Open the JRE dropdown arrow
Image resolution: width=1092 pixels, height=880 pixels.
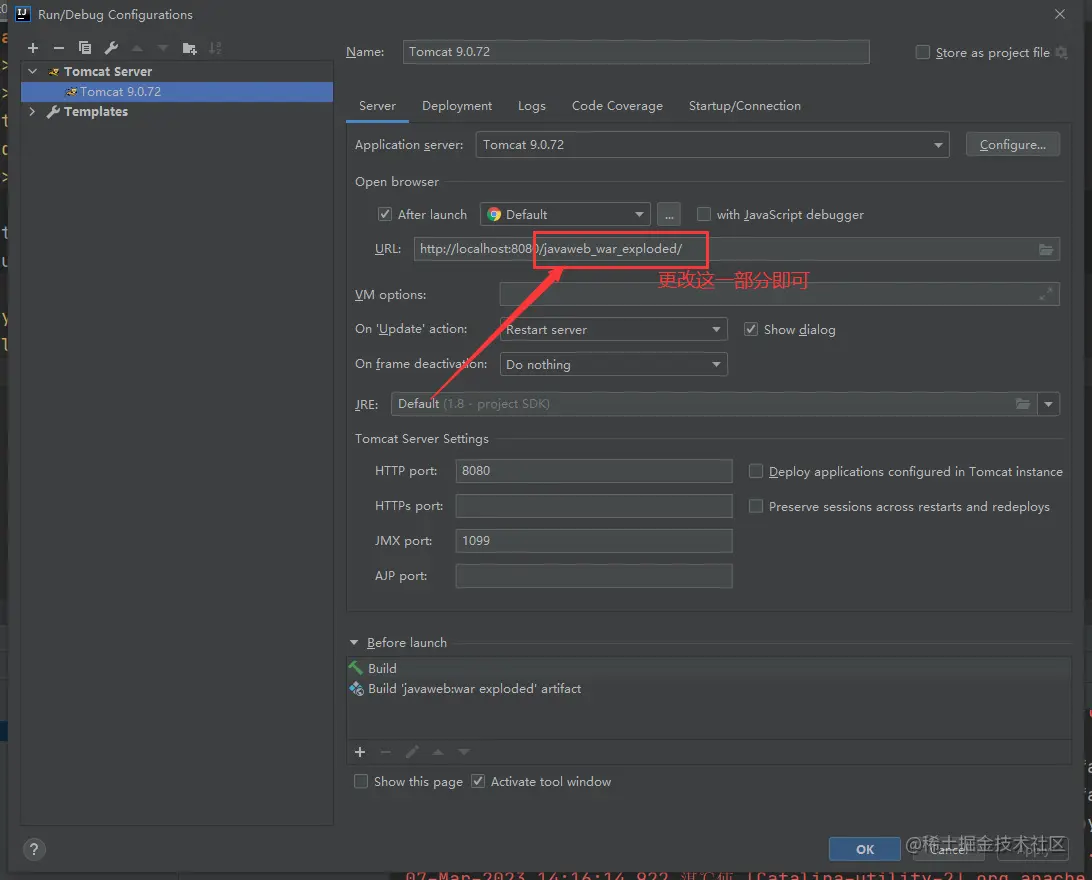[1048, 404]
